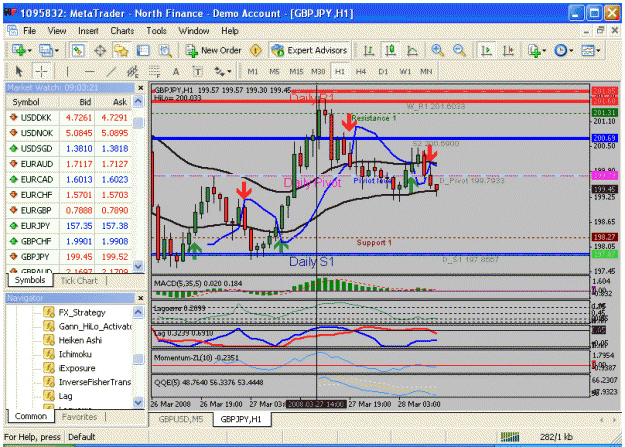Select the EURAUD row in Market Watch
This screenshot has height=447, width=625.
click(x=70, y=164)
